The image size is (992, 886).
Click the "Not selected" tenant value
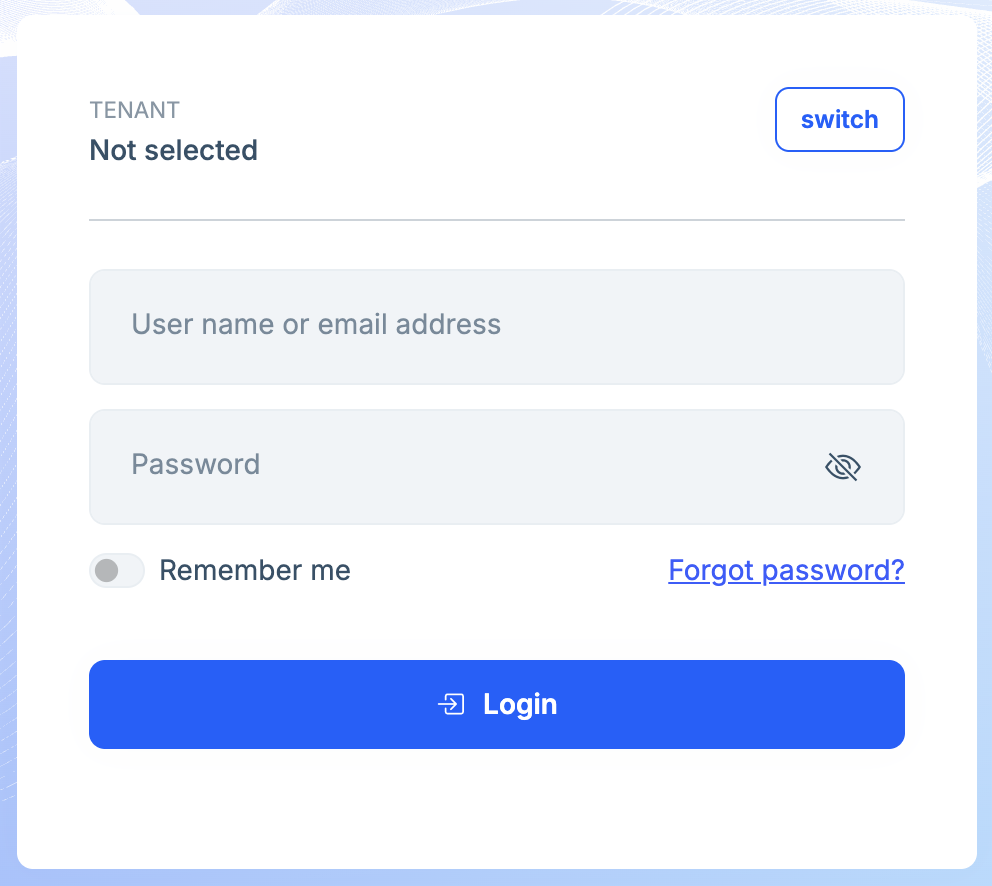(x=174, y=150)
